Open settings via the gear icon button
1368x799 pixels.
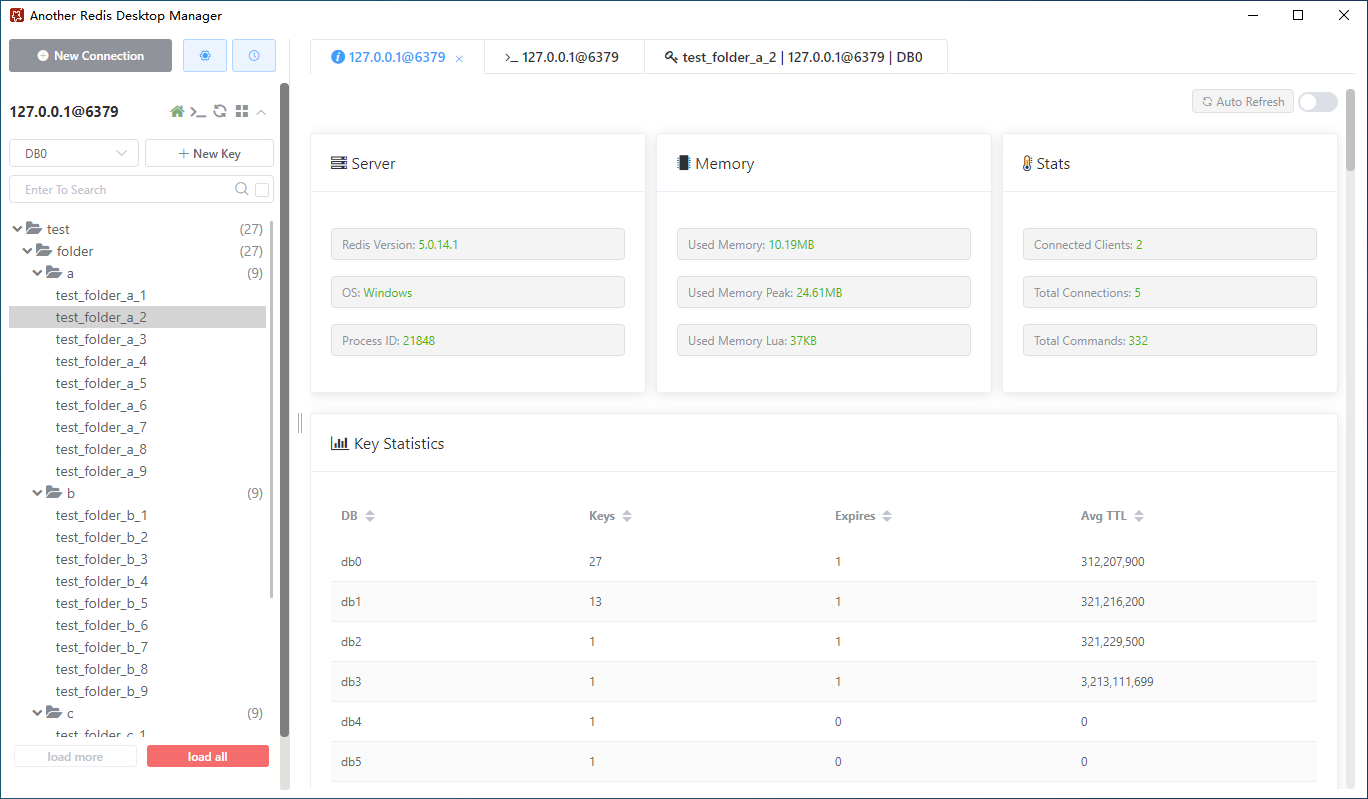click(x=205, y=56)
